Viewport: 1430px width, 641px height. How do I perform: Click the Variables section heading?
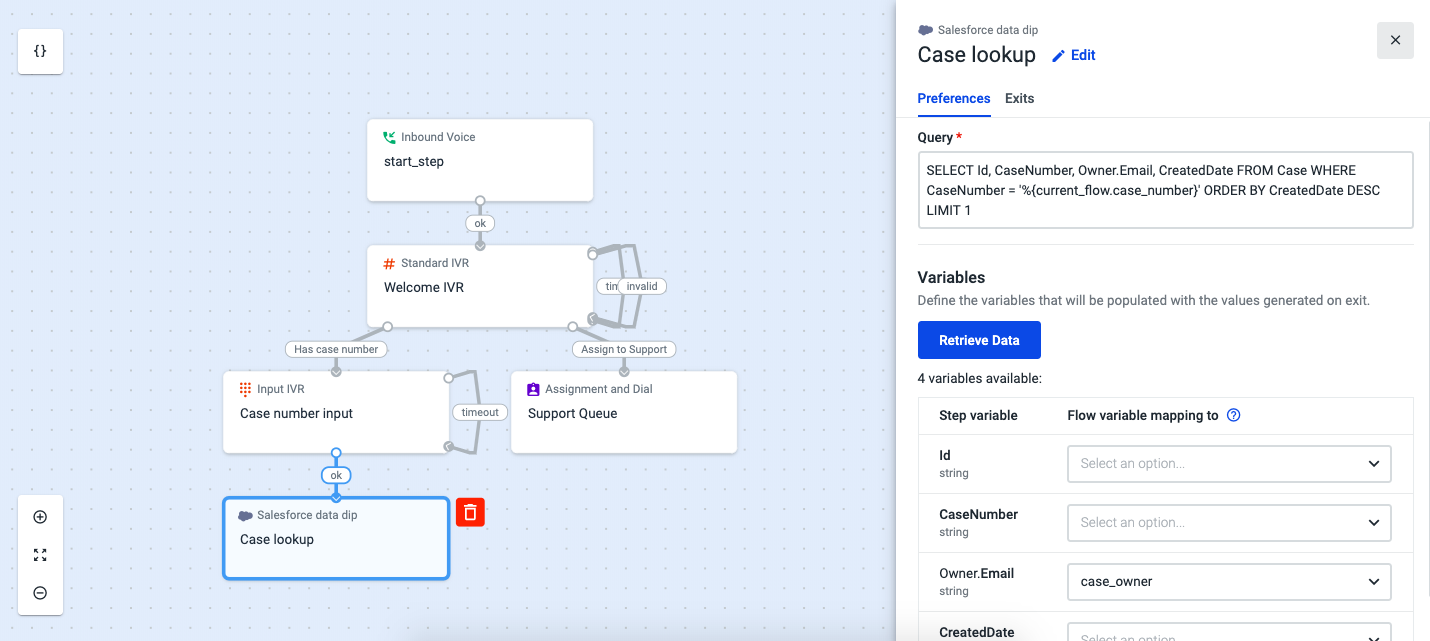951,277
